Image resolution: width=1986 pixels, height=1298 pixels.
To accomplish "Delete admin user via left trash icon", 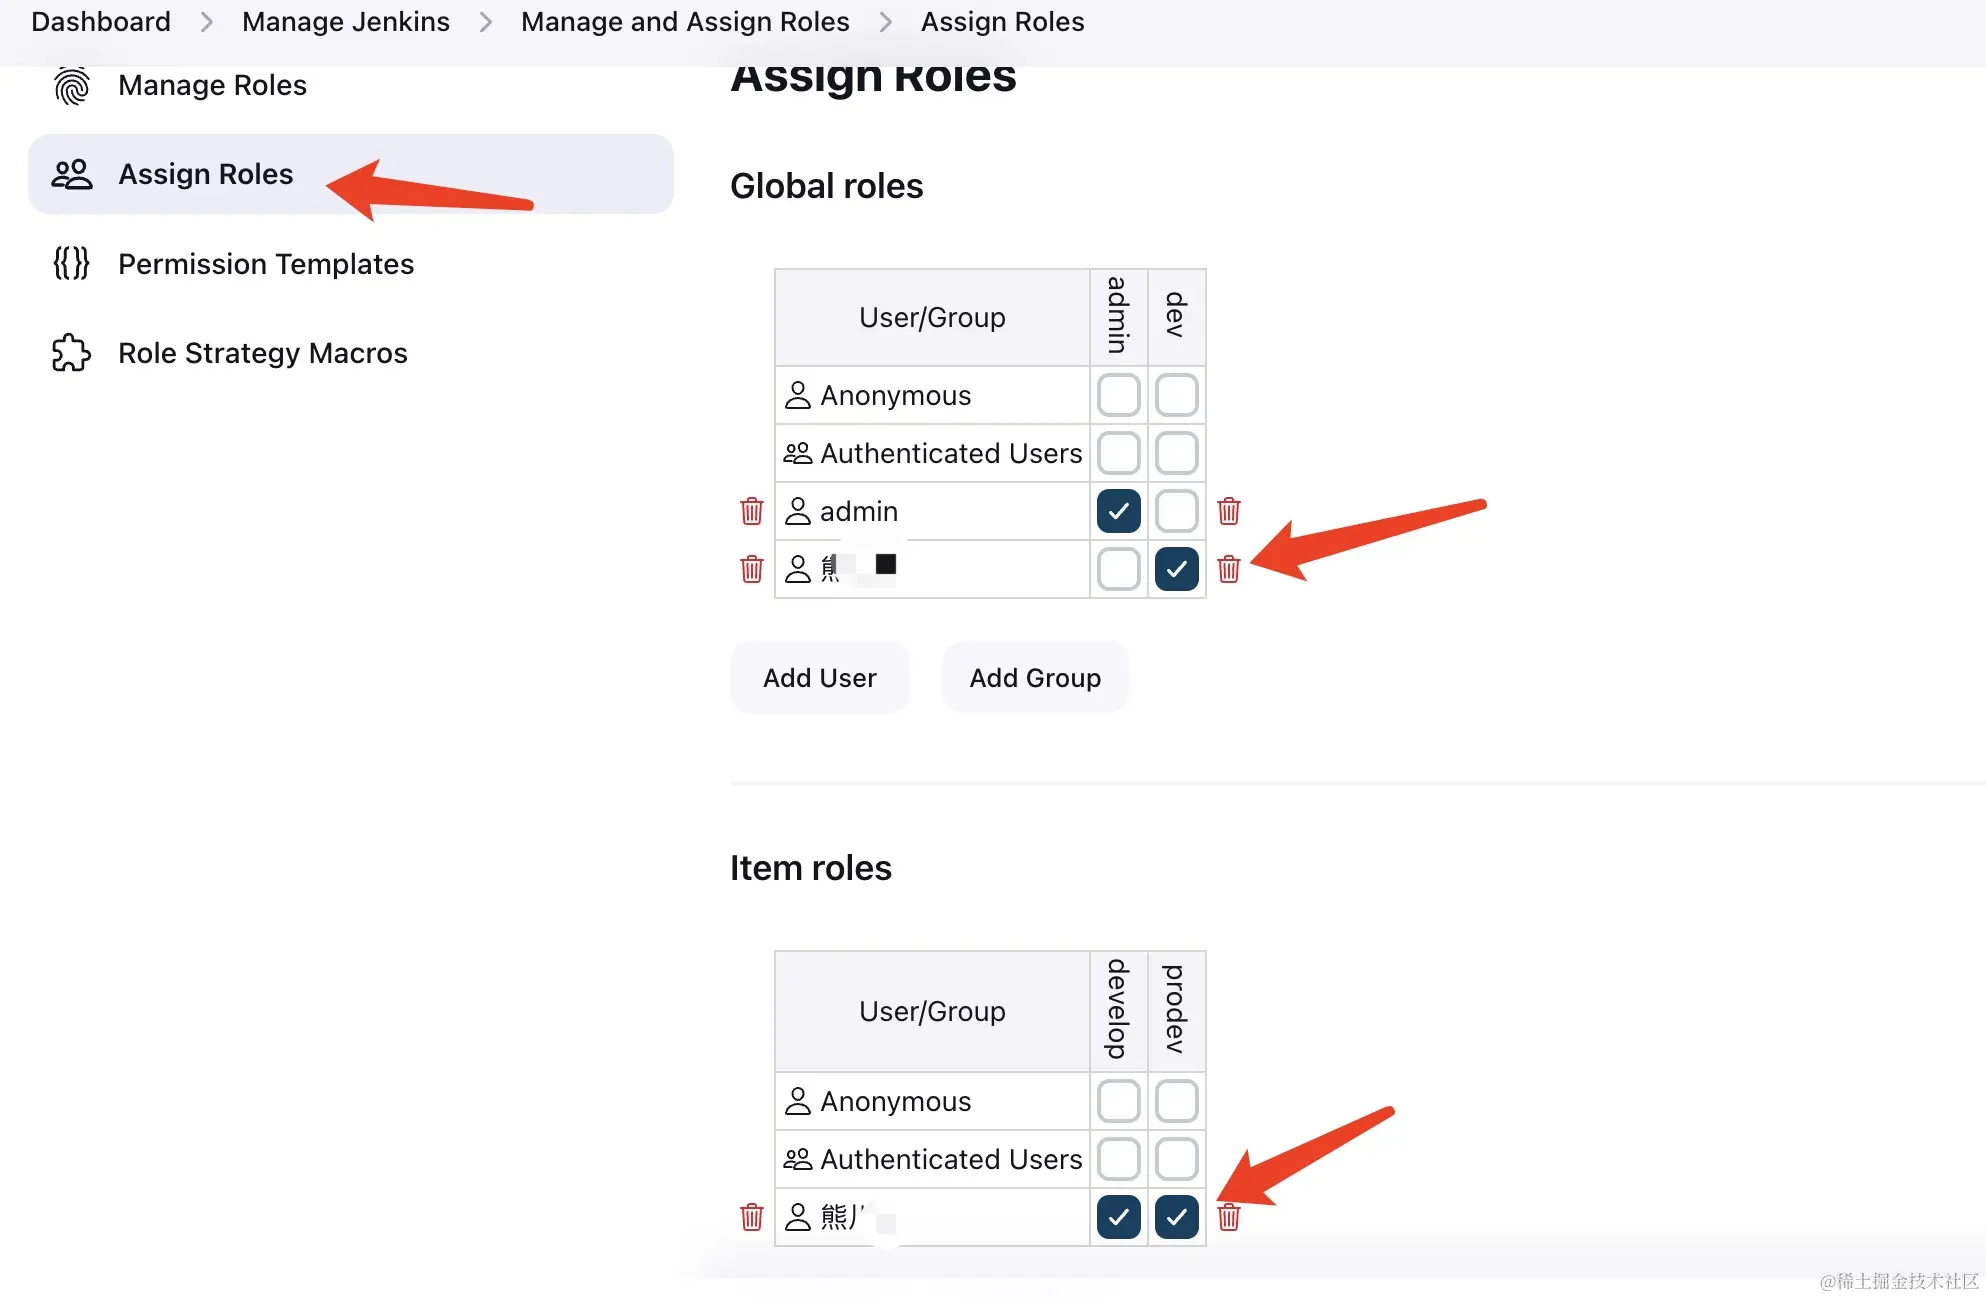I will point(752,511).
